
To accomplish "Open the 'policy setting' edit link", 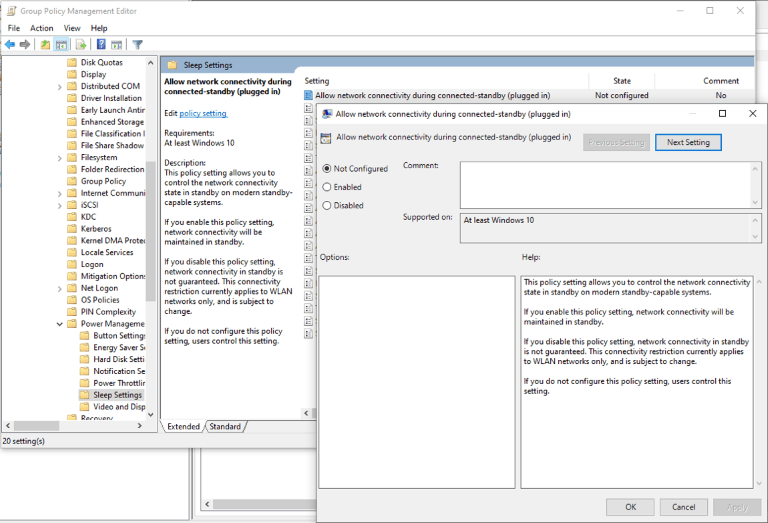I will [x=203, y=113].
